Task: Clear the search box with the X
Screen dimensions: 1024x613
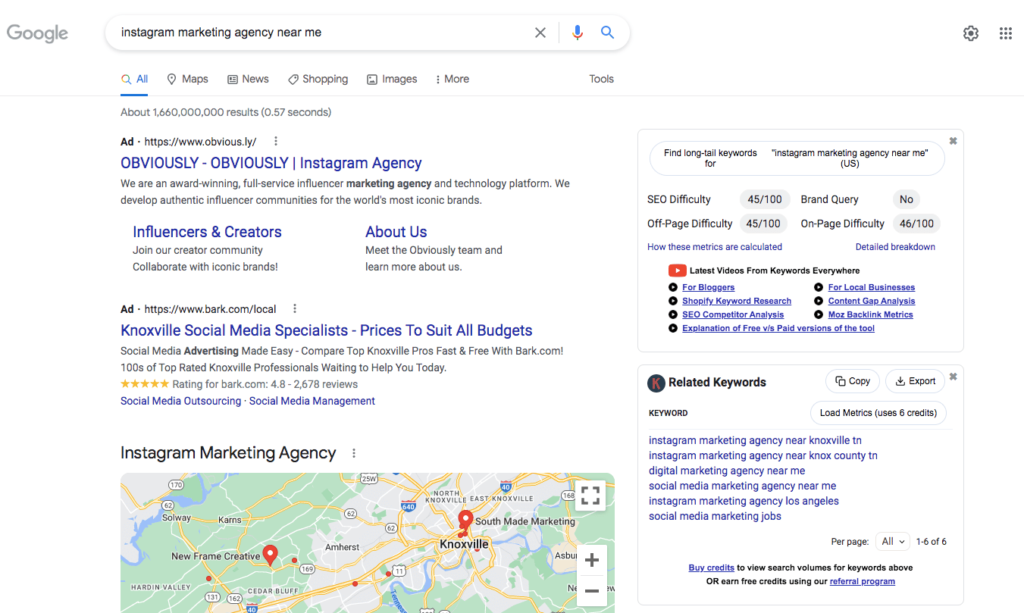Action: pyautogui.click(x=540, y=33)
